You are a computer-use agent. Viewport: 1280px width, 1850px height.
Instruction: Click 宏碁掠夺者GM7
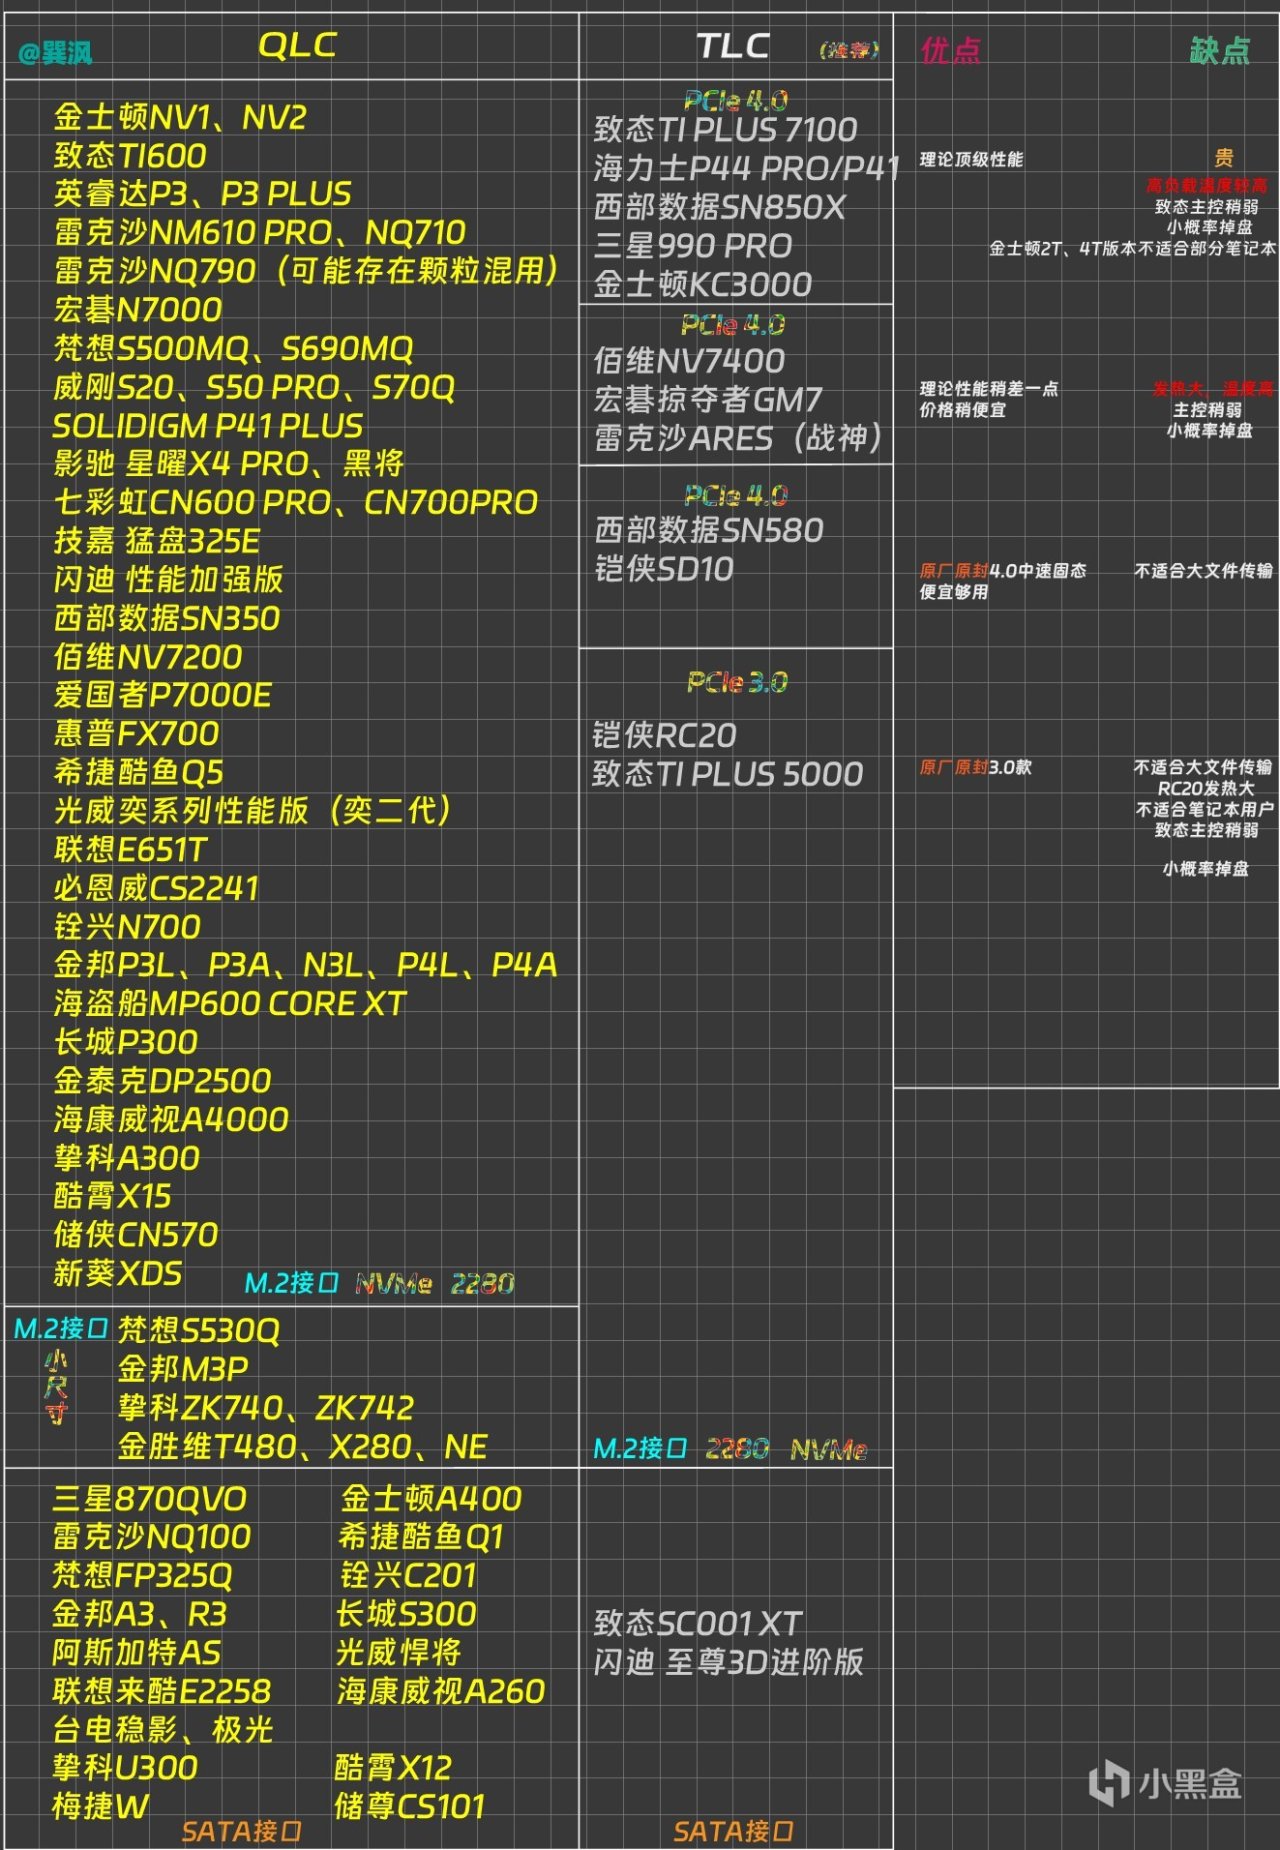(x=708, y=400)
